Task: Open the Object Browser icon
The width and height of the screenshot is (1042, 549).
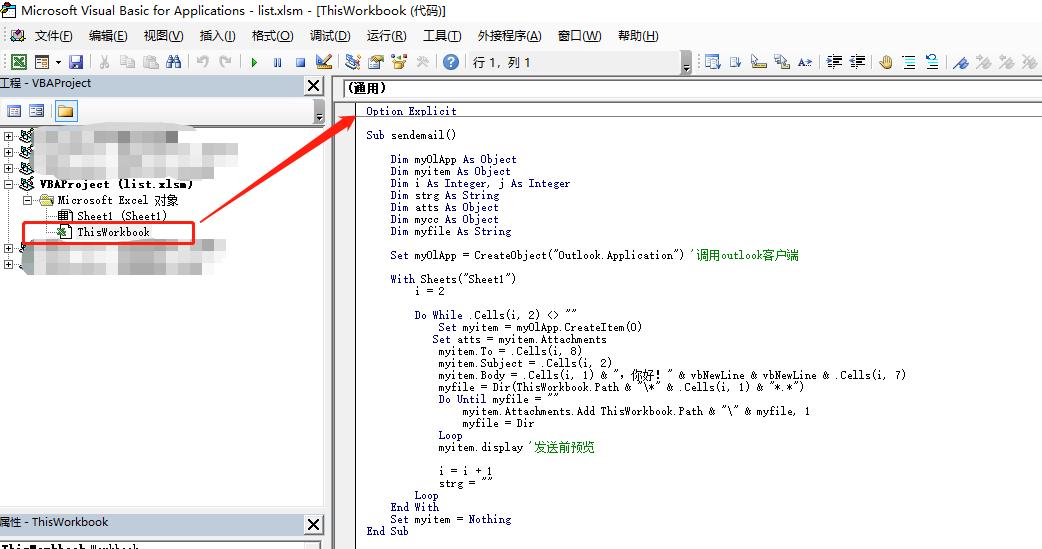Action: (399, 62)
